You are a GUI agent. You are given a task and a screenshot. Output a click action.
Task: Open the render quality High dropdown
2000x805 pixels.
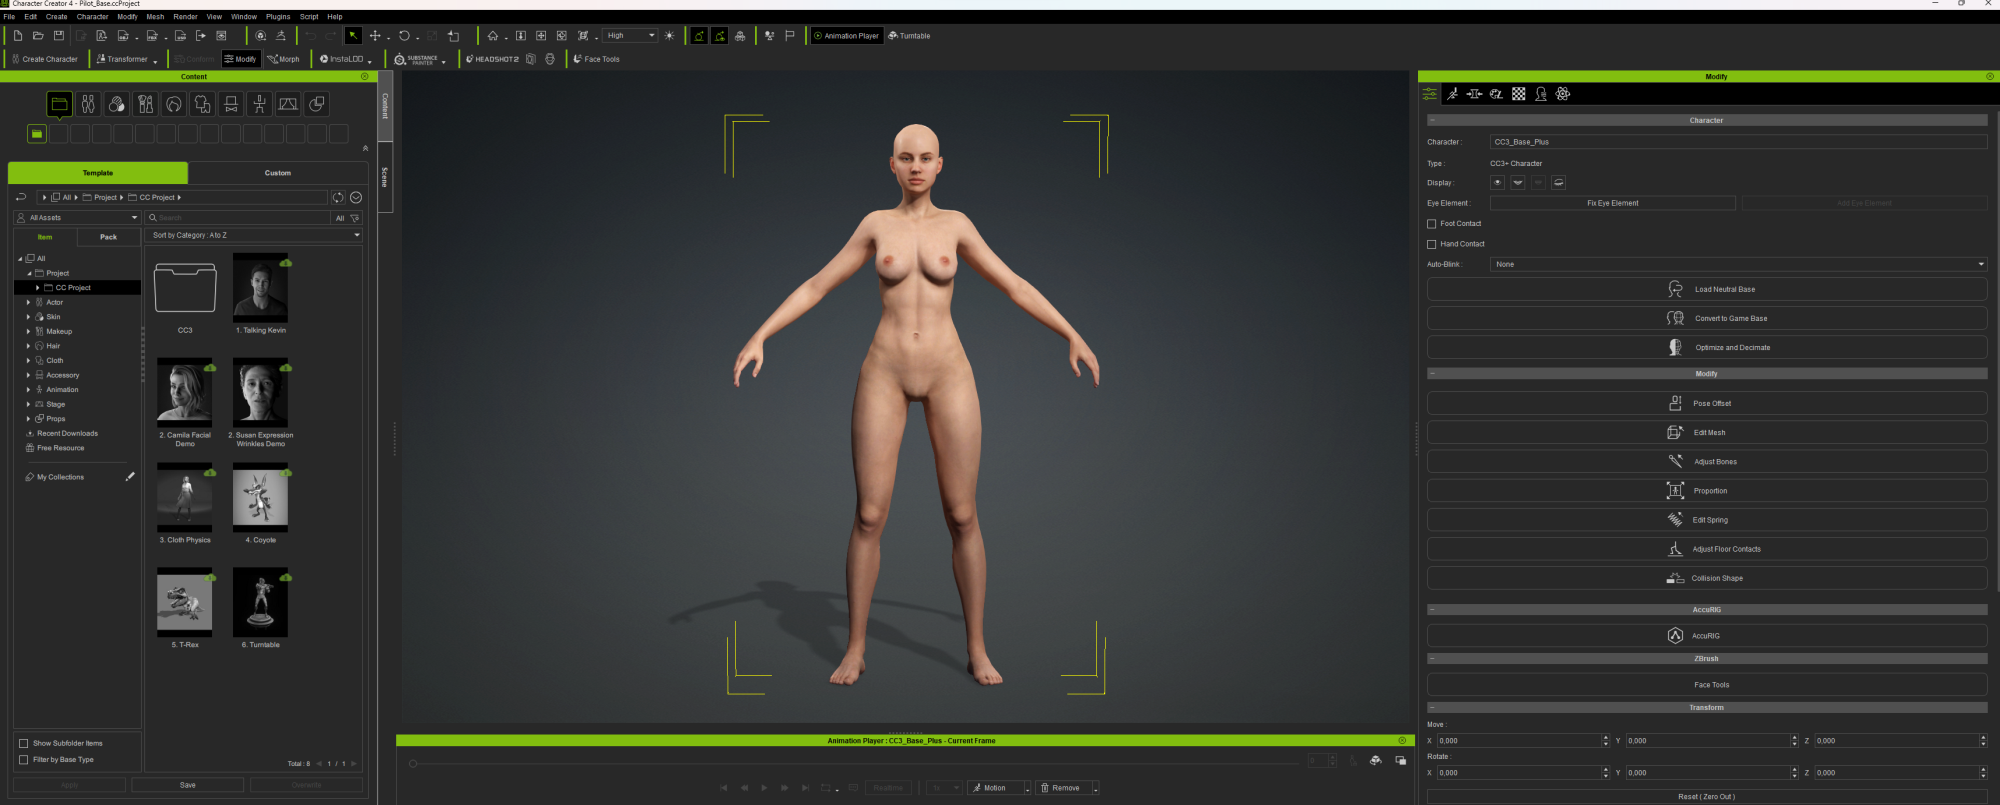(630, 36)
